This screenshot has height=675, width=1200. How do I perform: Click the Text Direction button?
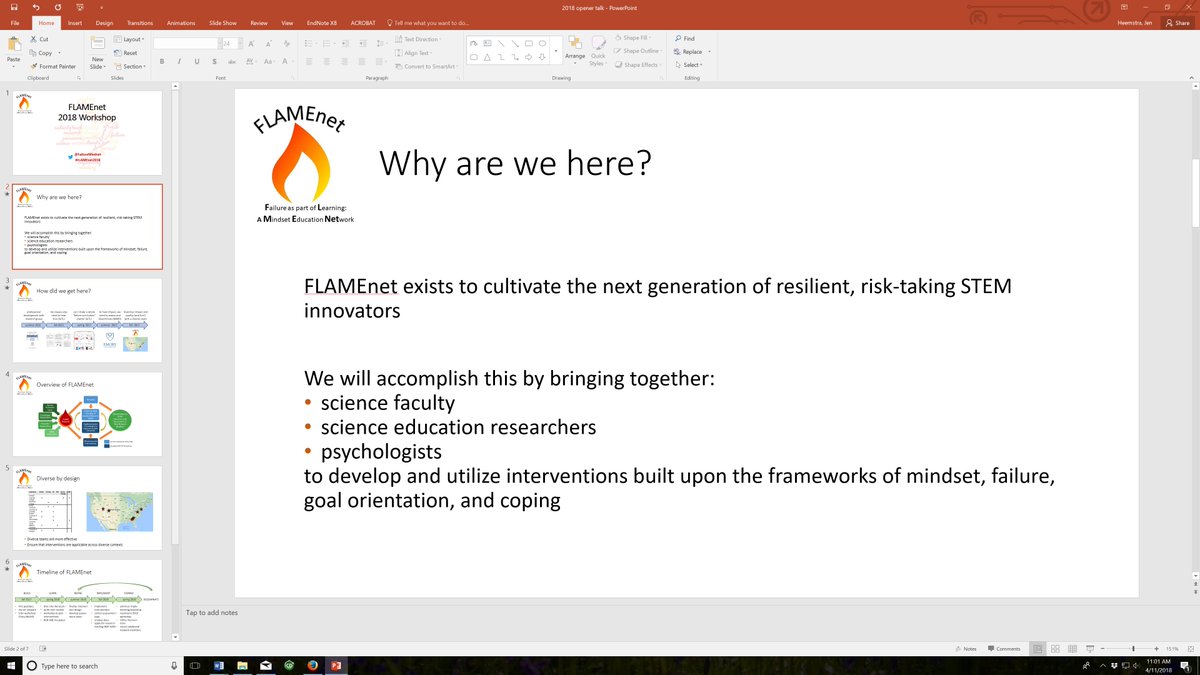click(x=419, y=39)
